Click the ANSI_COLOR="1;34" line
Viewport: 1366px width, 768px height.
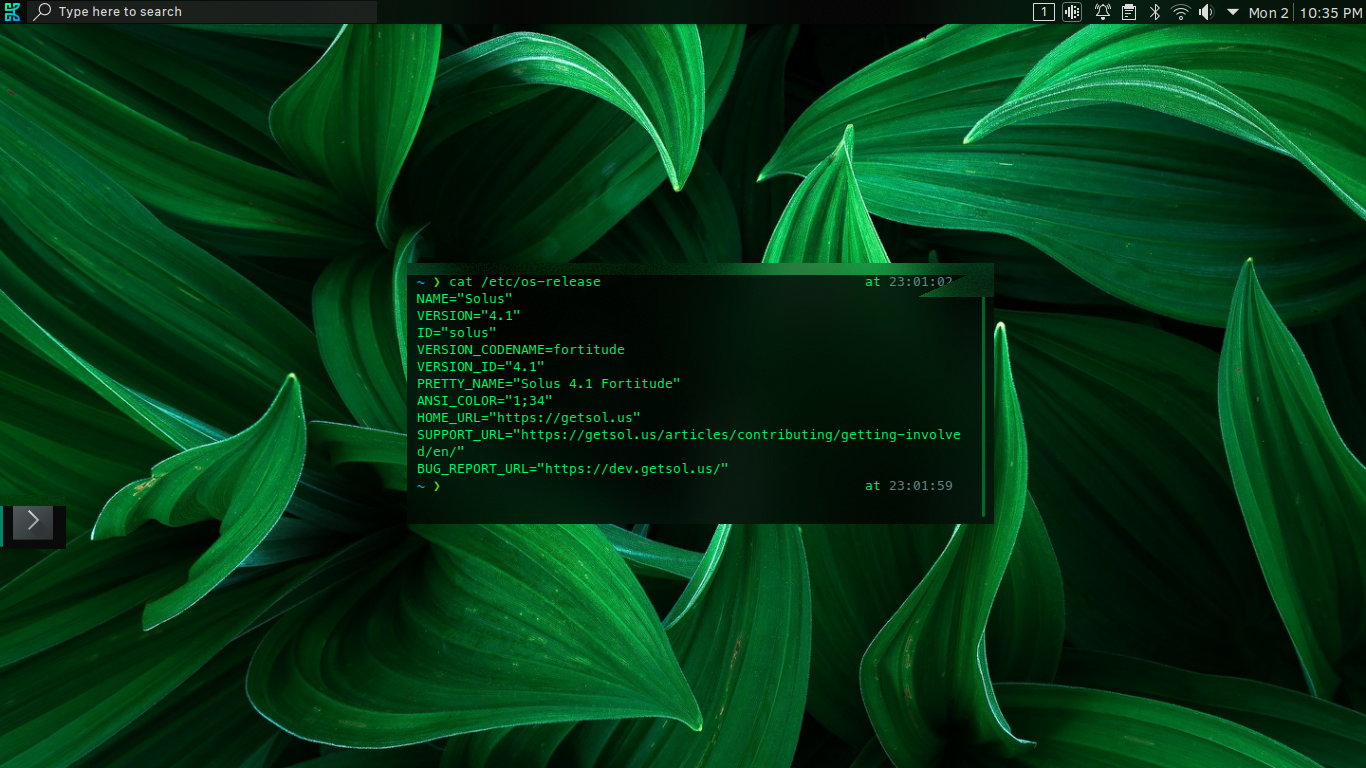pos(484,401)
